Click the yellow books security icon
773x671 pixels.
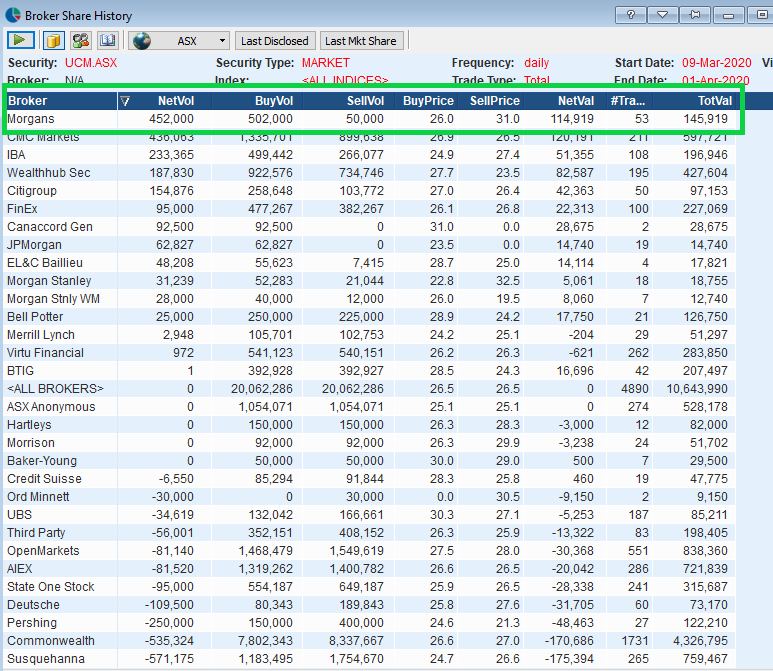point(53,40)
